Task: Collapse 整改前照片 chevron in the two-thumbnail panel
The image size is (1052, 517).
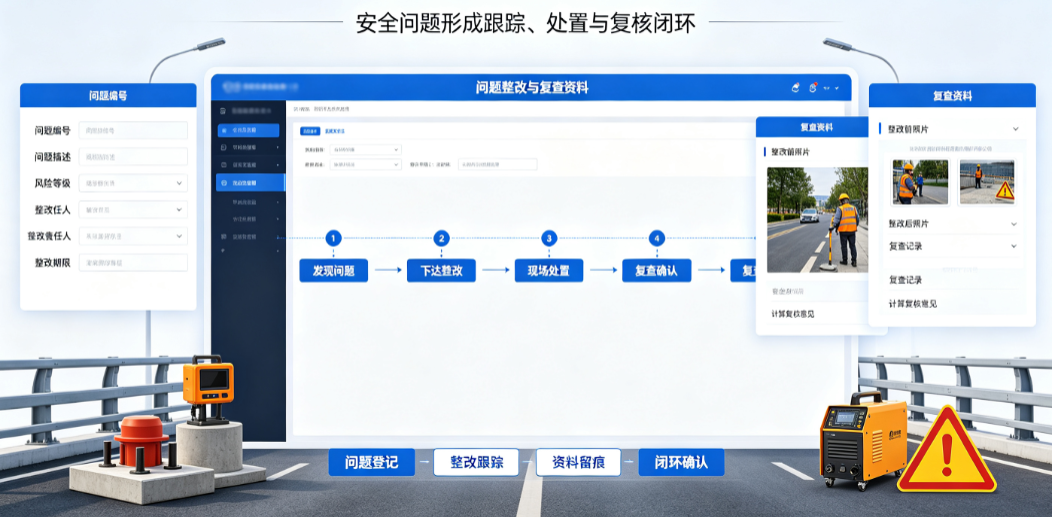Action: (1016, 129)
